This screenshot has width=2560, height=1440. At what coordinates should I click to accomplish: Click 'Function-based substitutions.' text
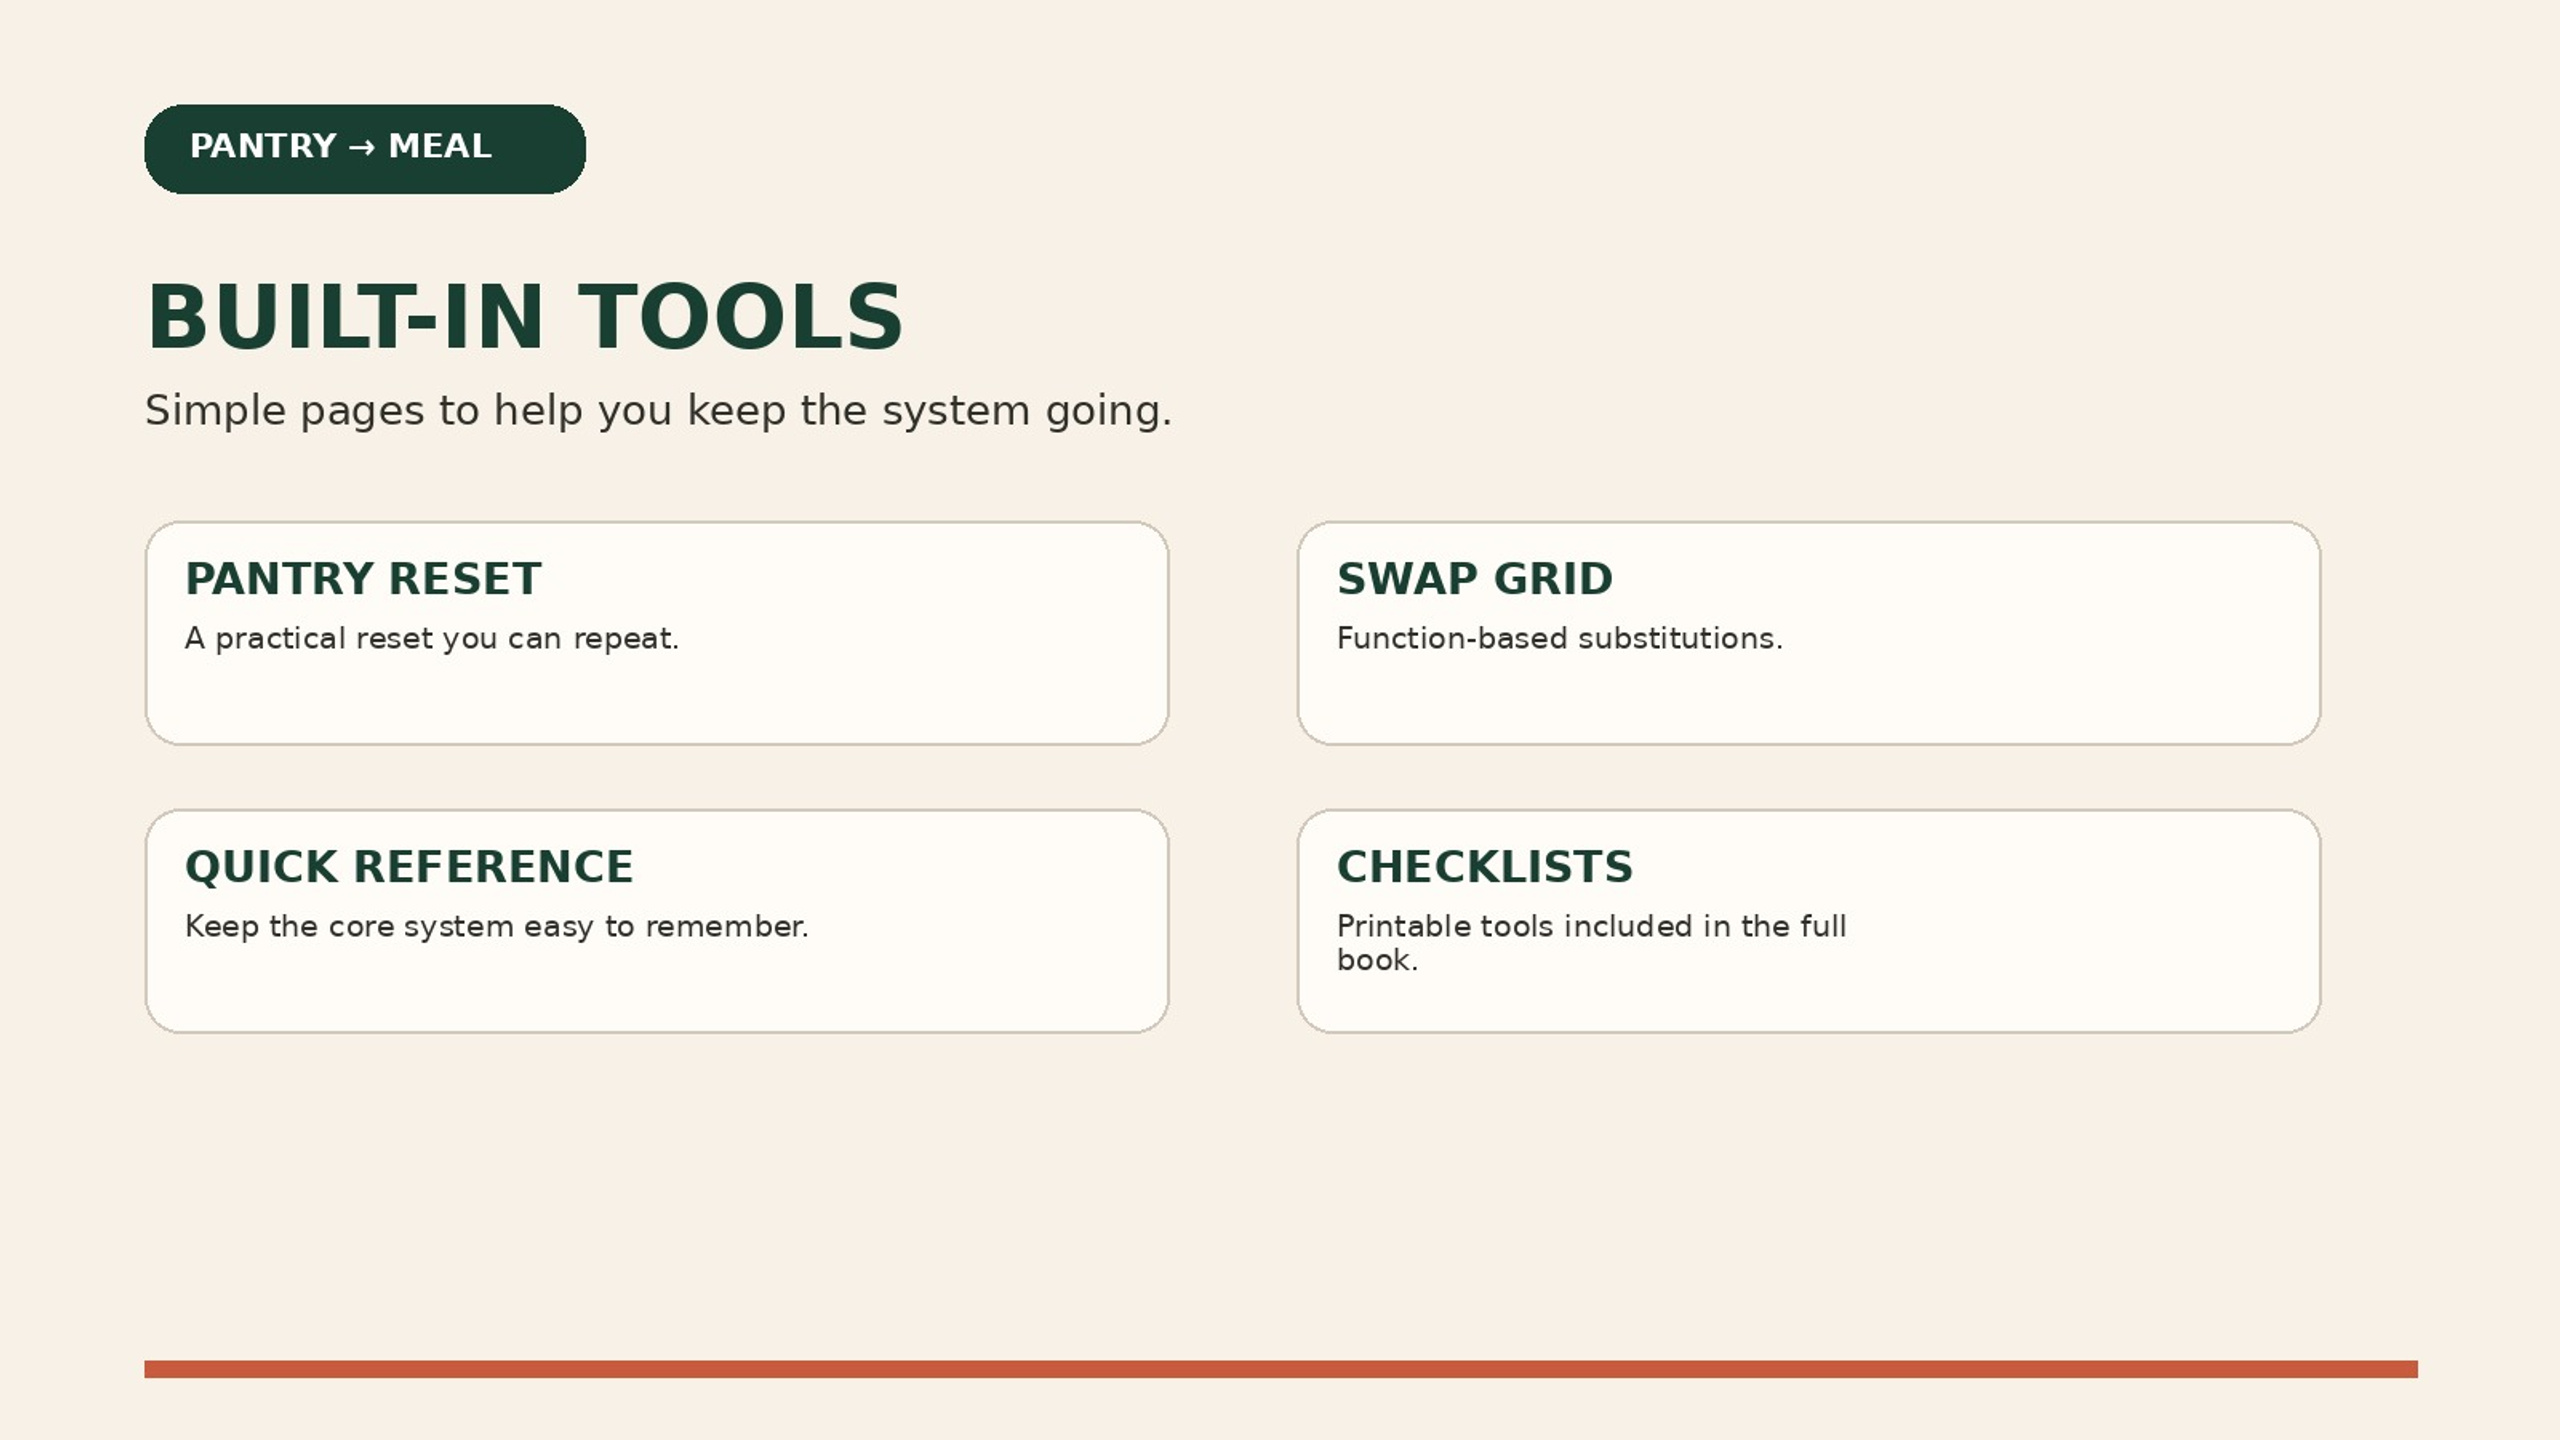(x=1559, y=638)
